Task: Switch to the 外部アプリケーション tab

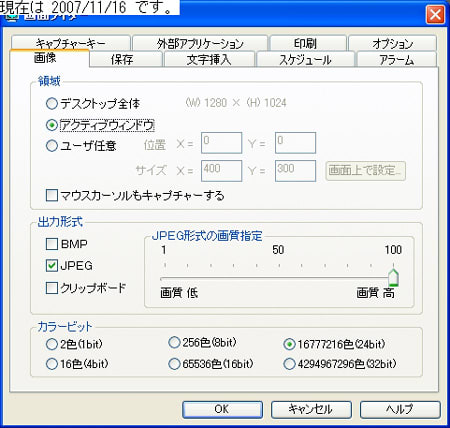Action: (x=200, y=43)
